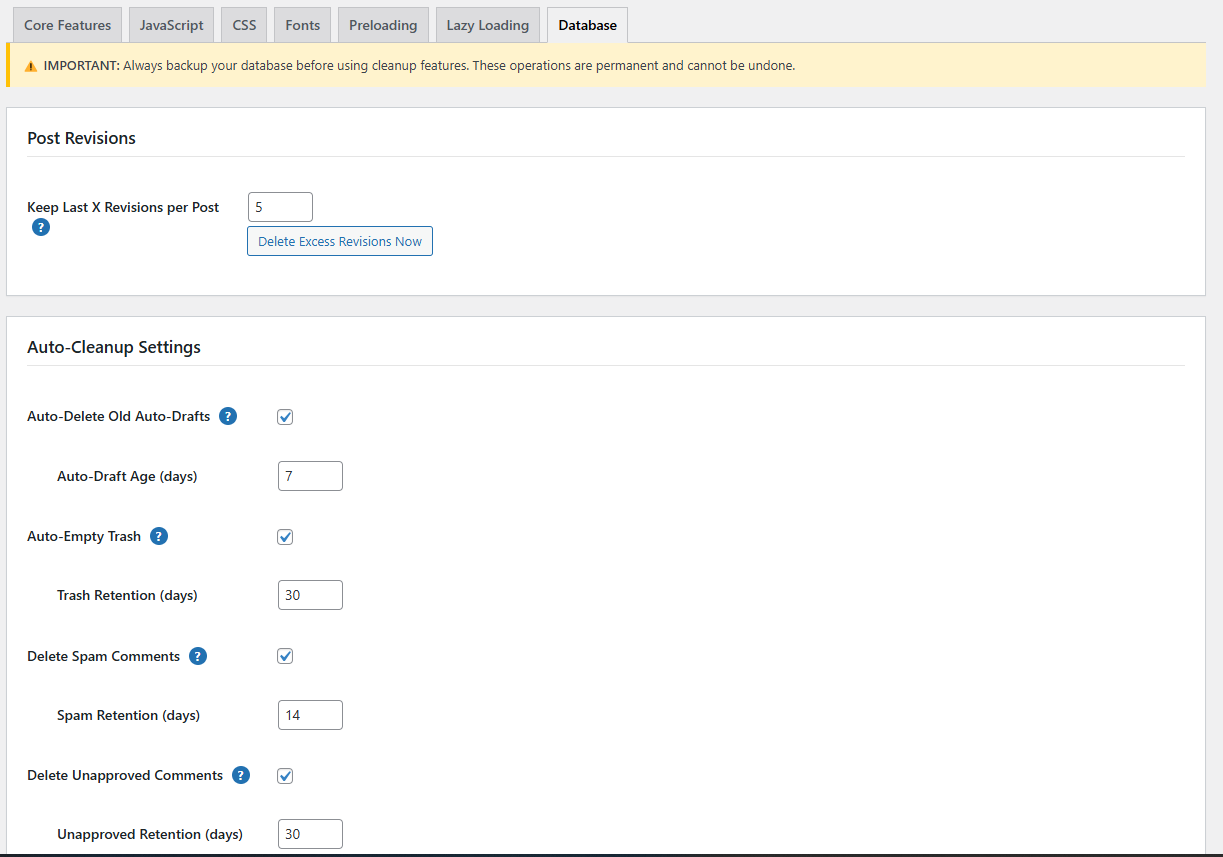This screenshot has height=857, width=1223.
Task: Open the Delete Spam Comments help tooltip
Action: click(197, 656)
